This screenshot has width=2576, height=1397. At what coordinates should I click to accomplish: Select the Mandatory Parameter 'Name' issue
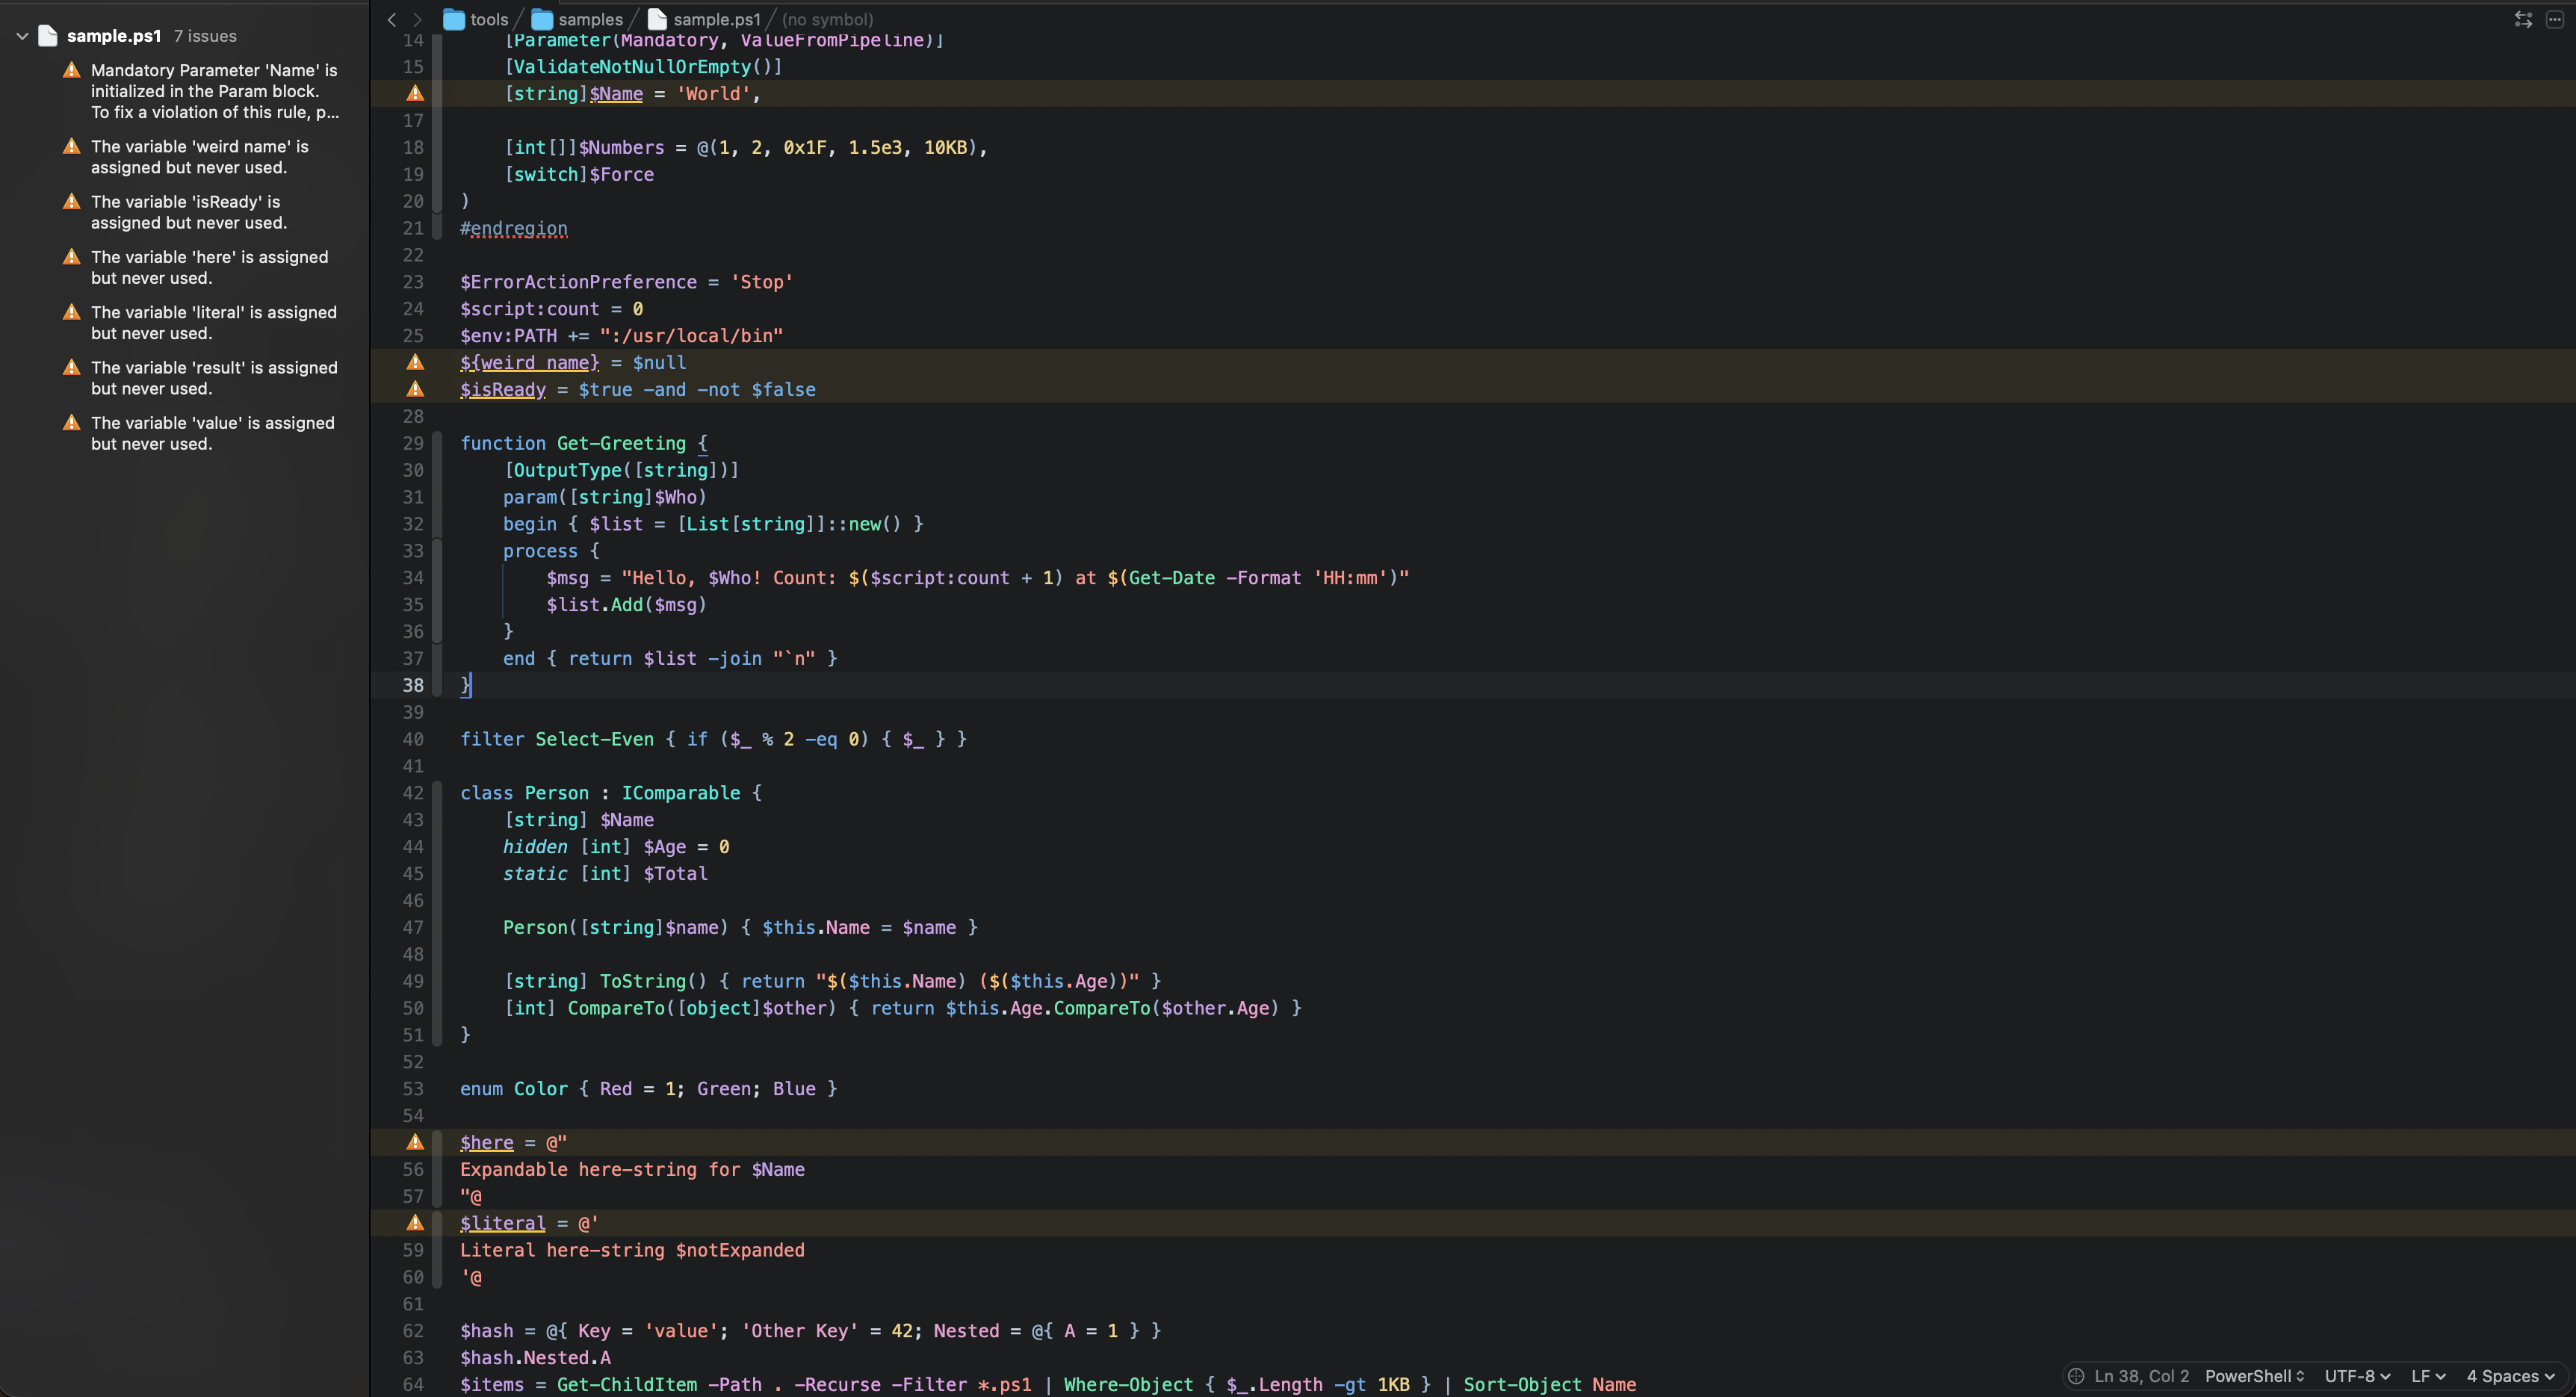(x=200, y=91)
